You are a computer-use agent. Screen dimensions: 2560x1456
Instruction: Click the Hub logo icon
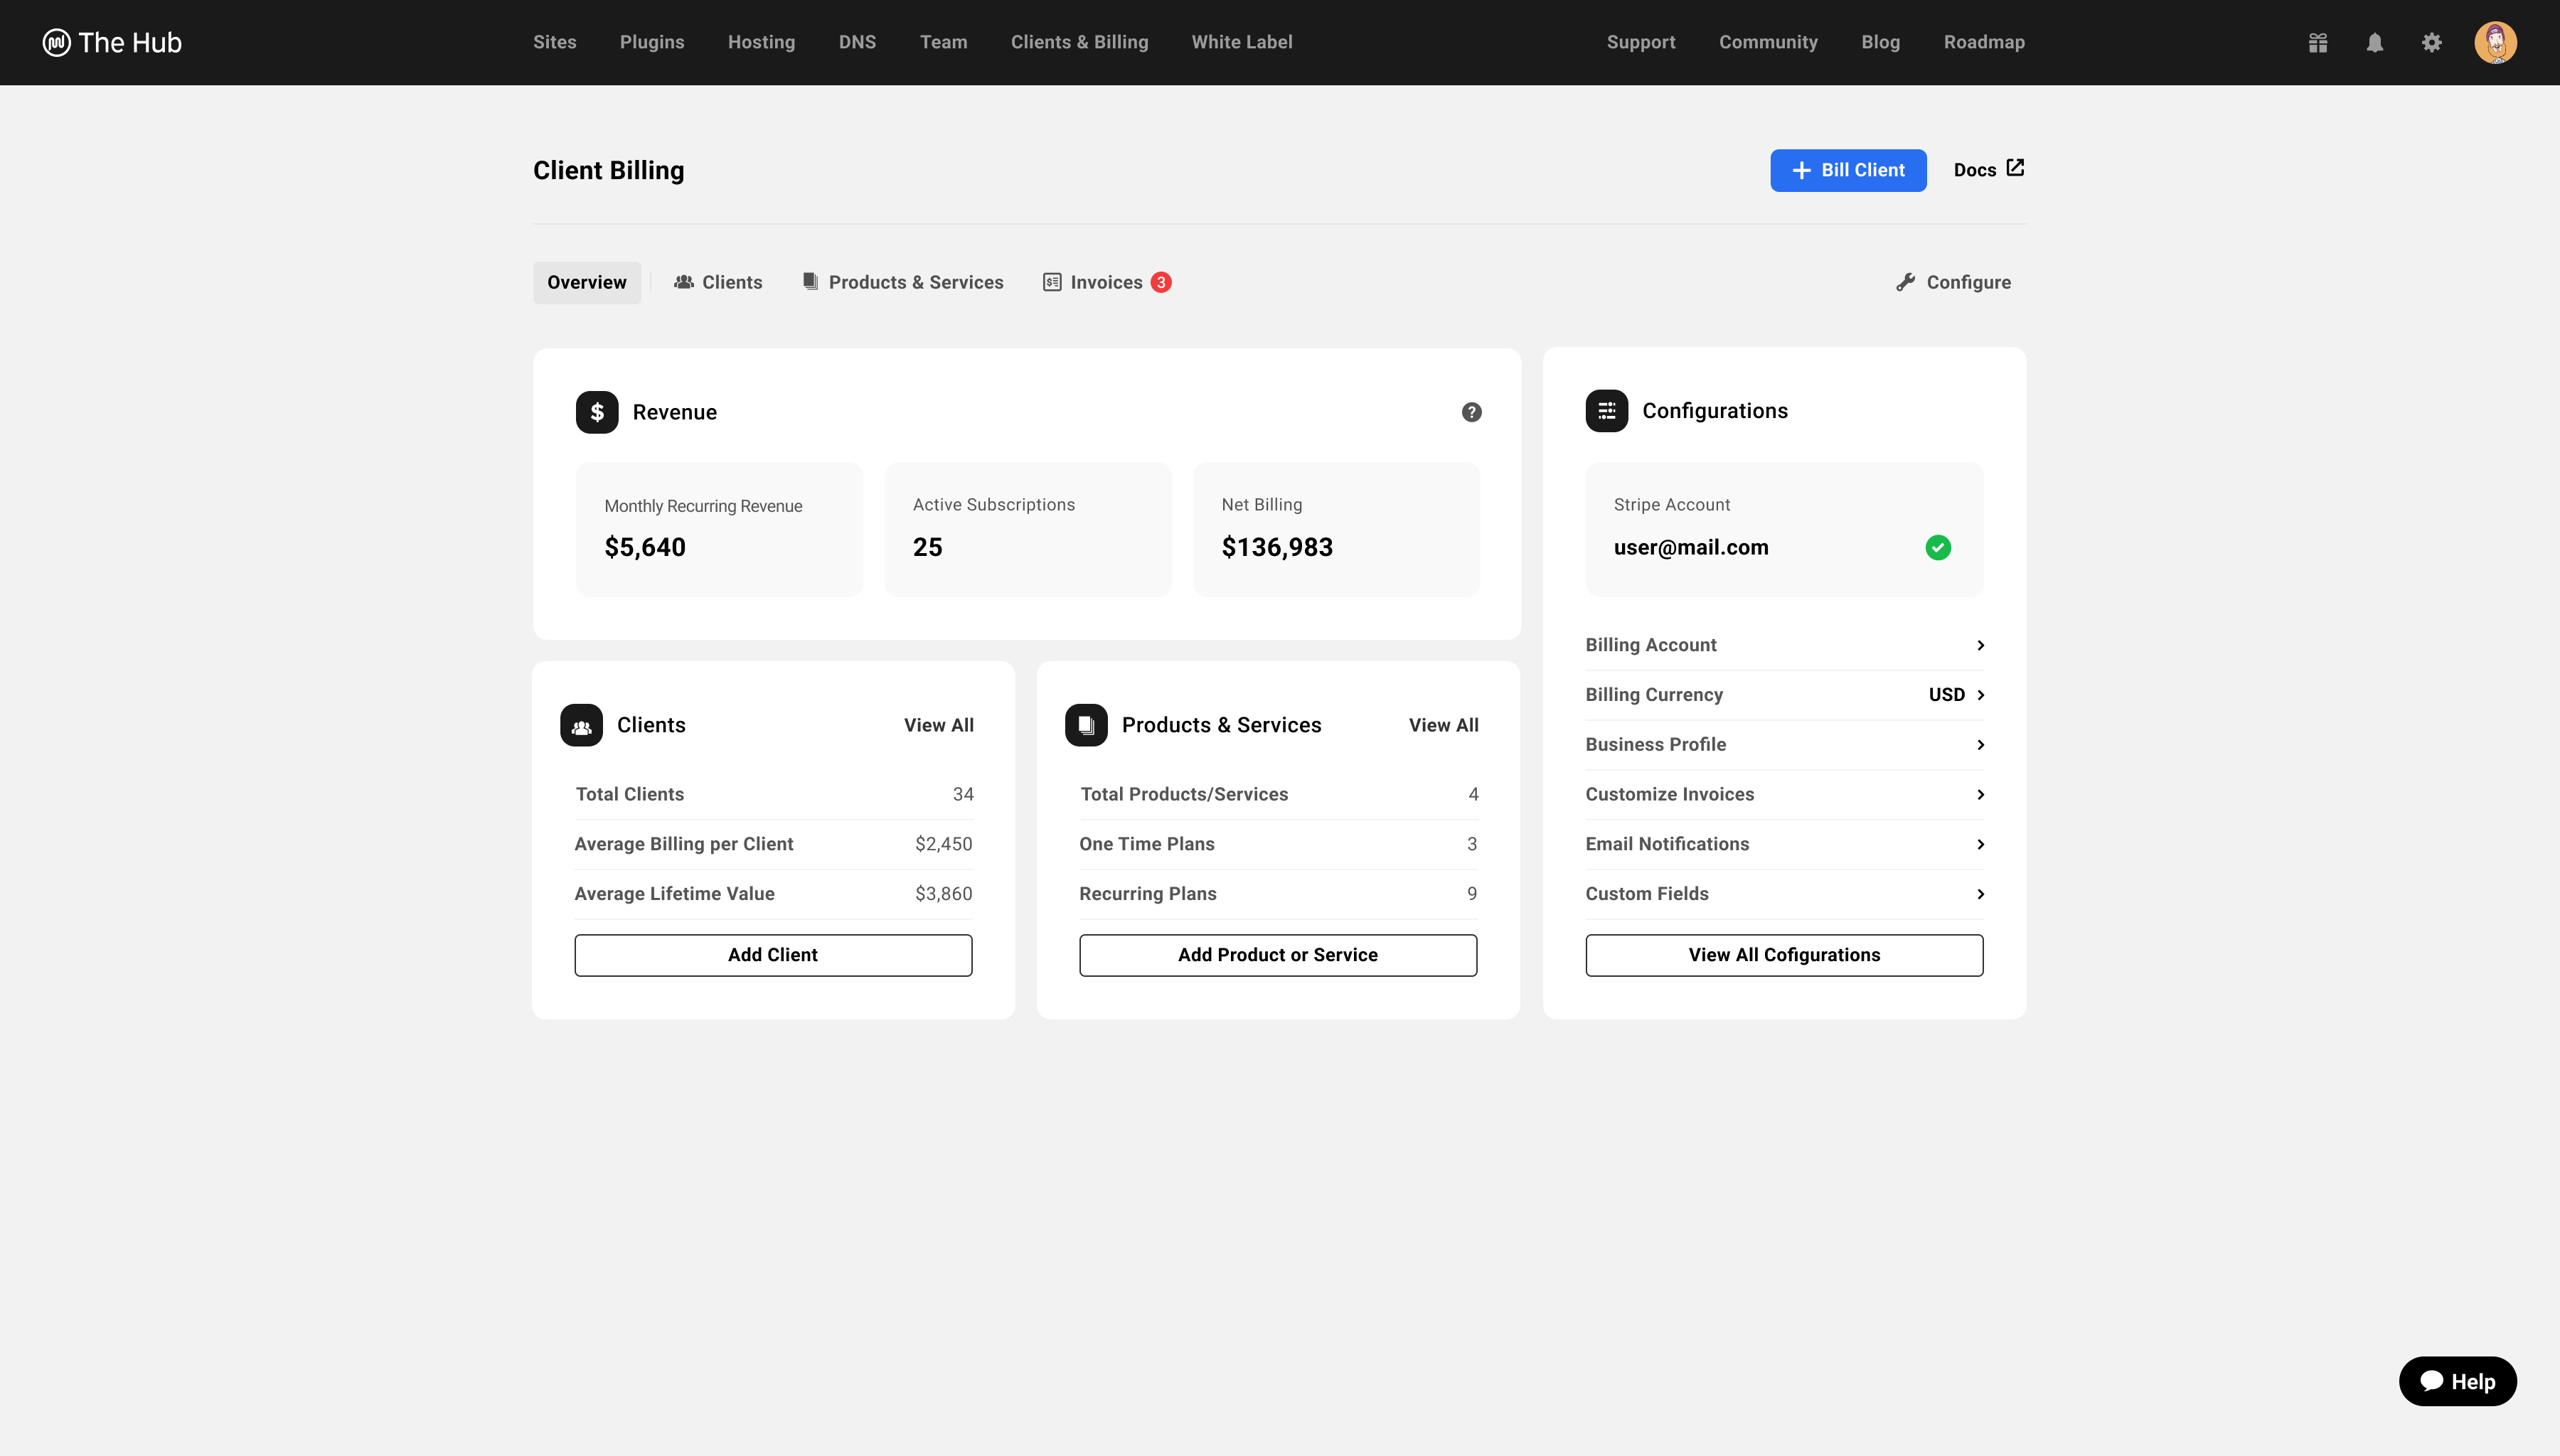click(x=57, y=42)
